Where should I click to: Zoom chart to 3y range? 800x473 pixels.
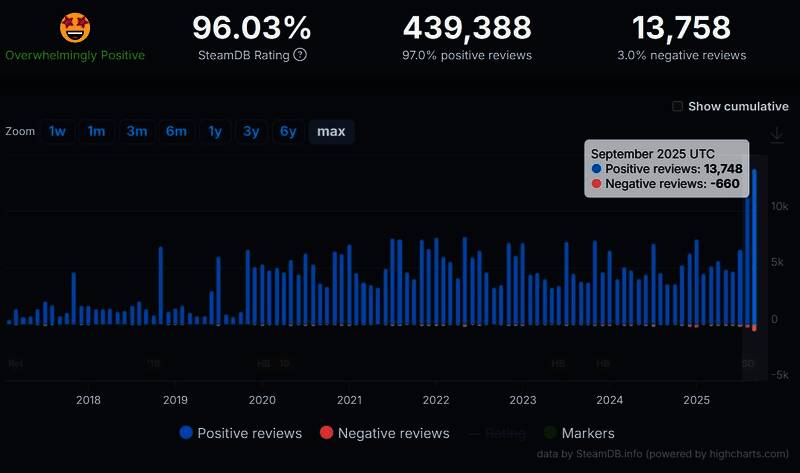[251, 131]
